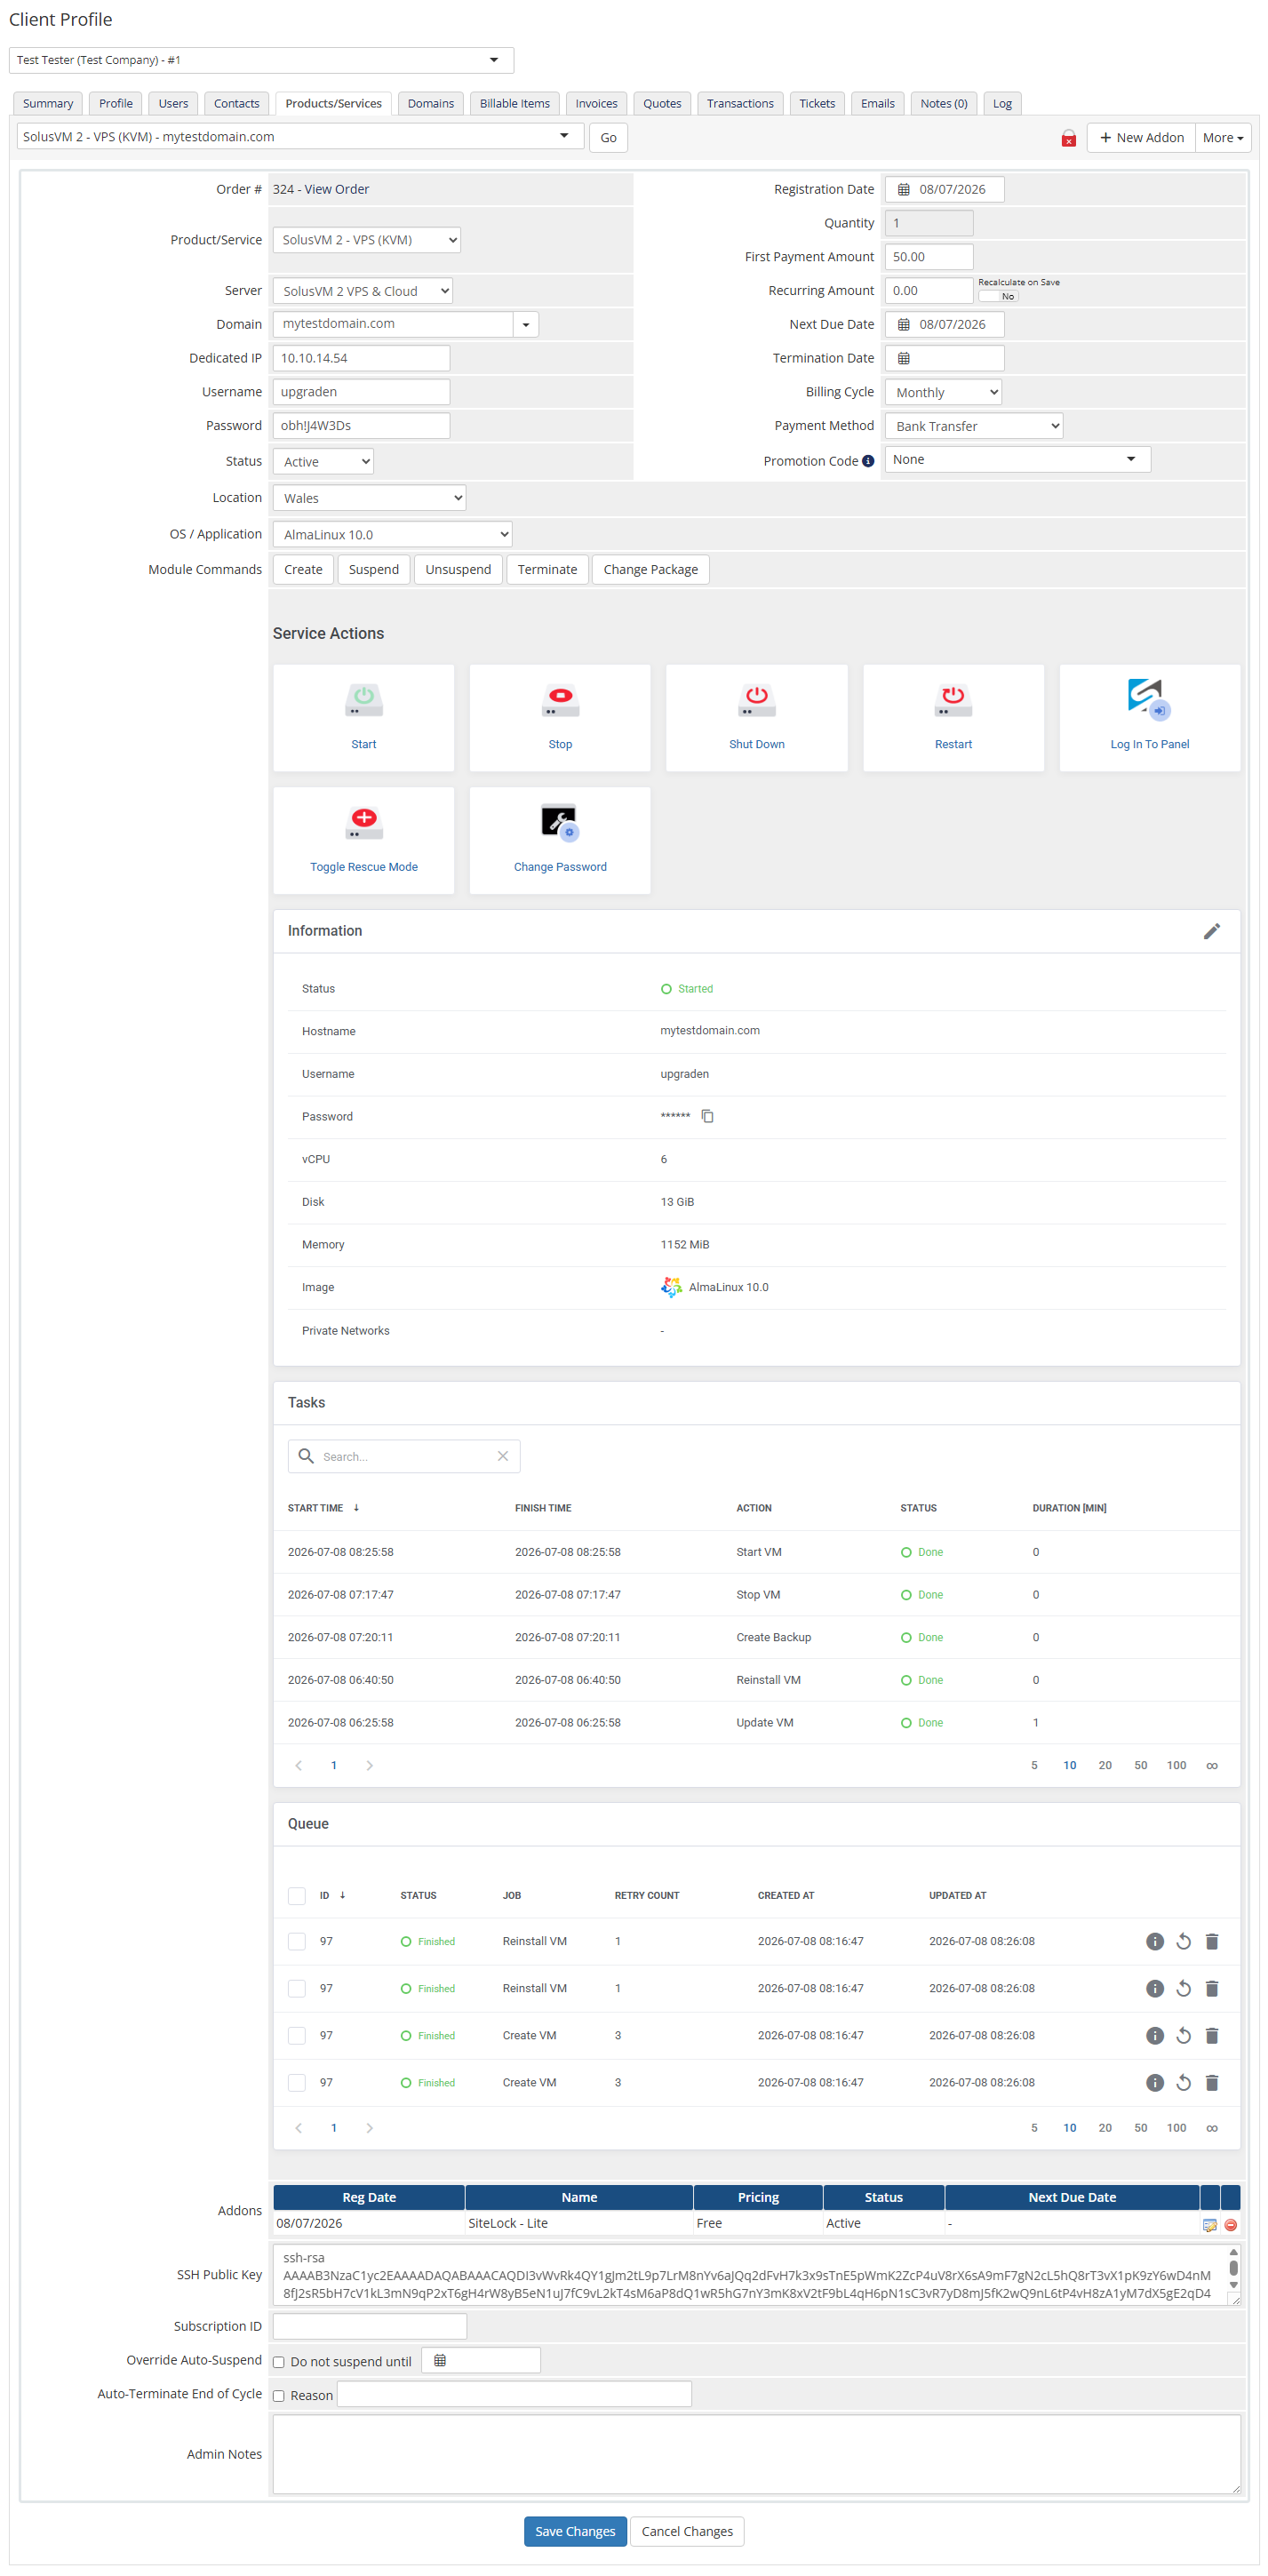Switch to the Summary tab

tap(48, 103)
